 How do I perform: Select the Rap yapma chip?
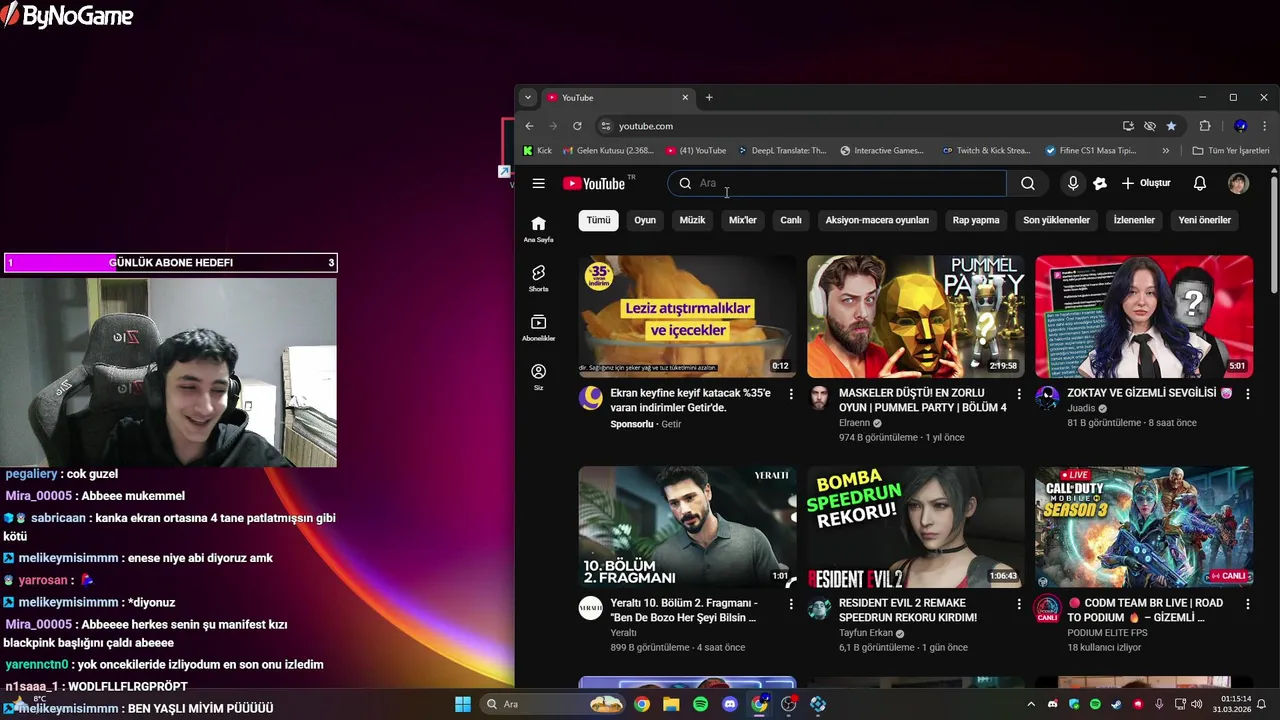(976, 220)
